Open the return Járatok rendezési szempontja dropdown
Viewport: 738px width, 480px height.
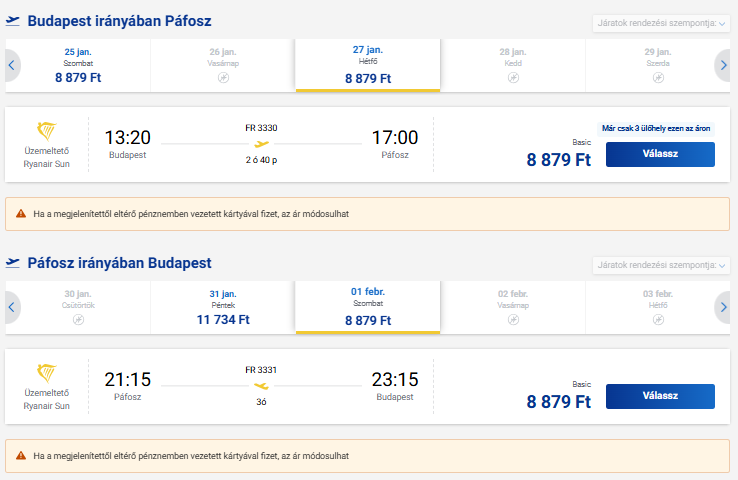tap(660, 264)
